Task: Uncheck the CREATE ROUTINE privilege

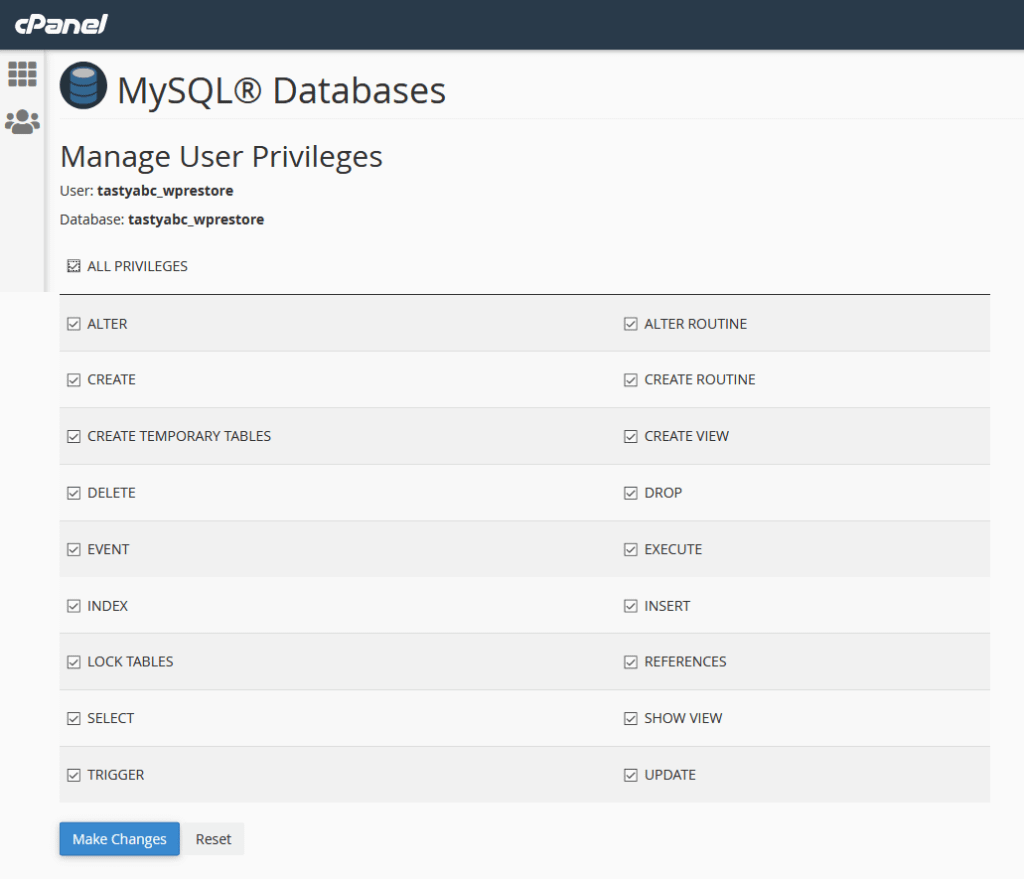Action: (x=630, y=379)
